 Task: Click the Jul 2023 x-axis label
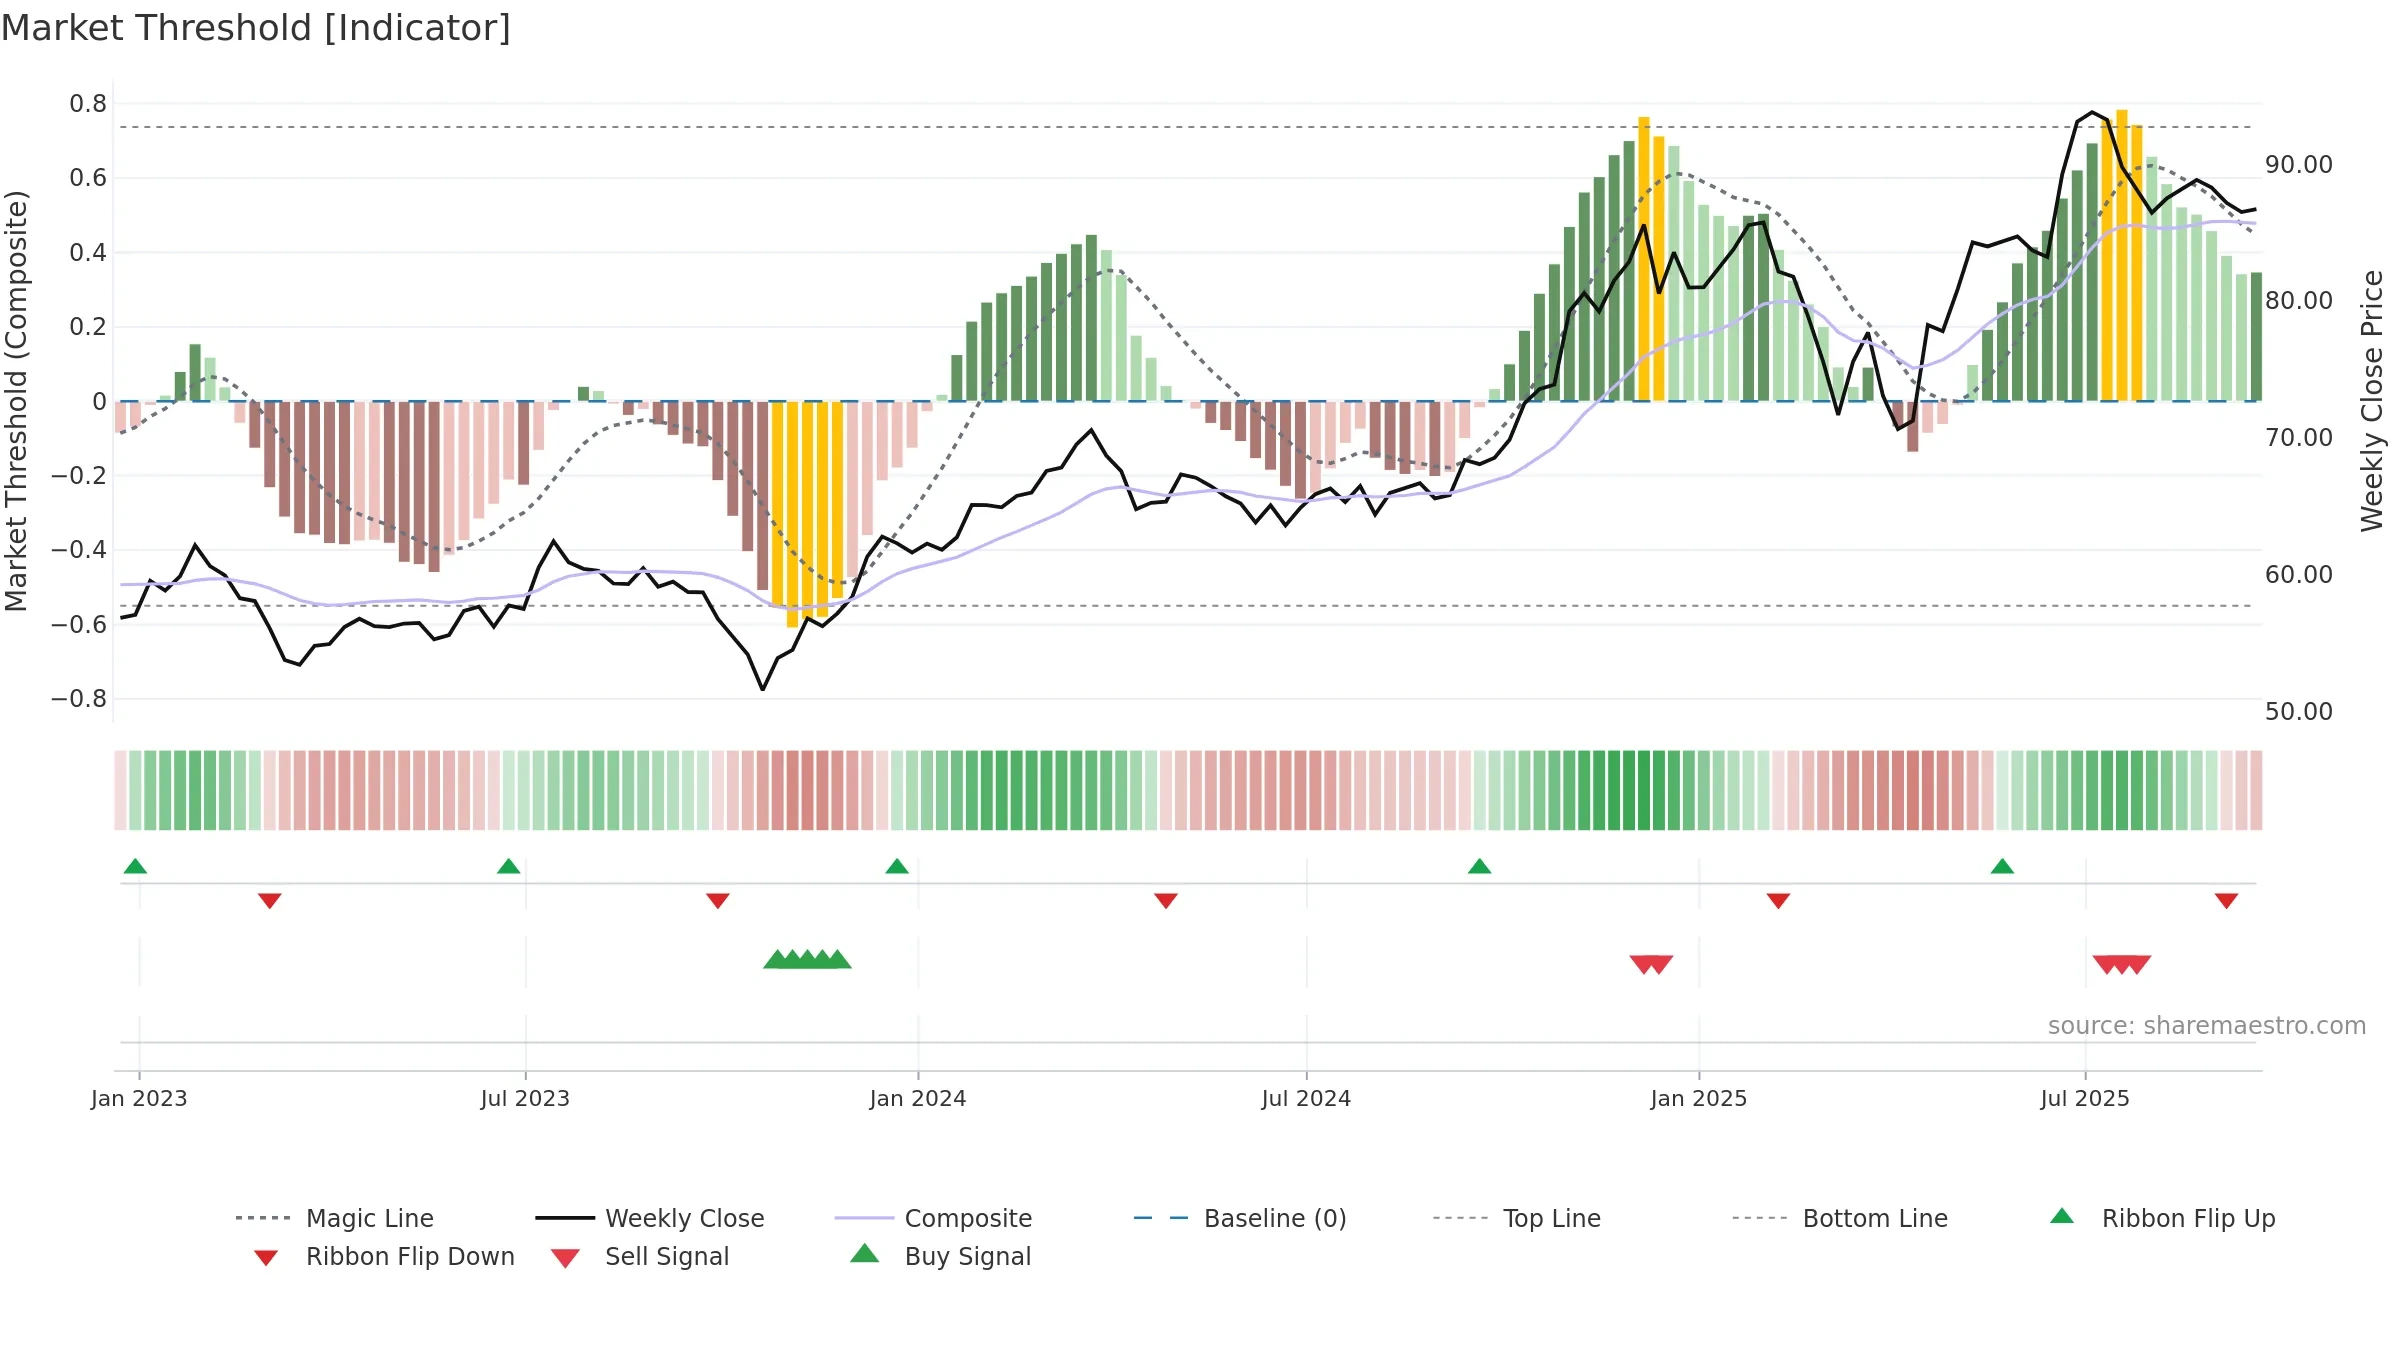pyautogui.click(x=525, y=1098)
